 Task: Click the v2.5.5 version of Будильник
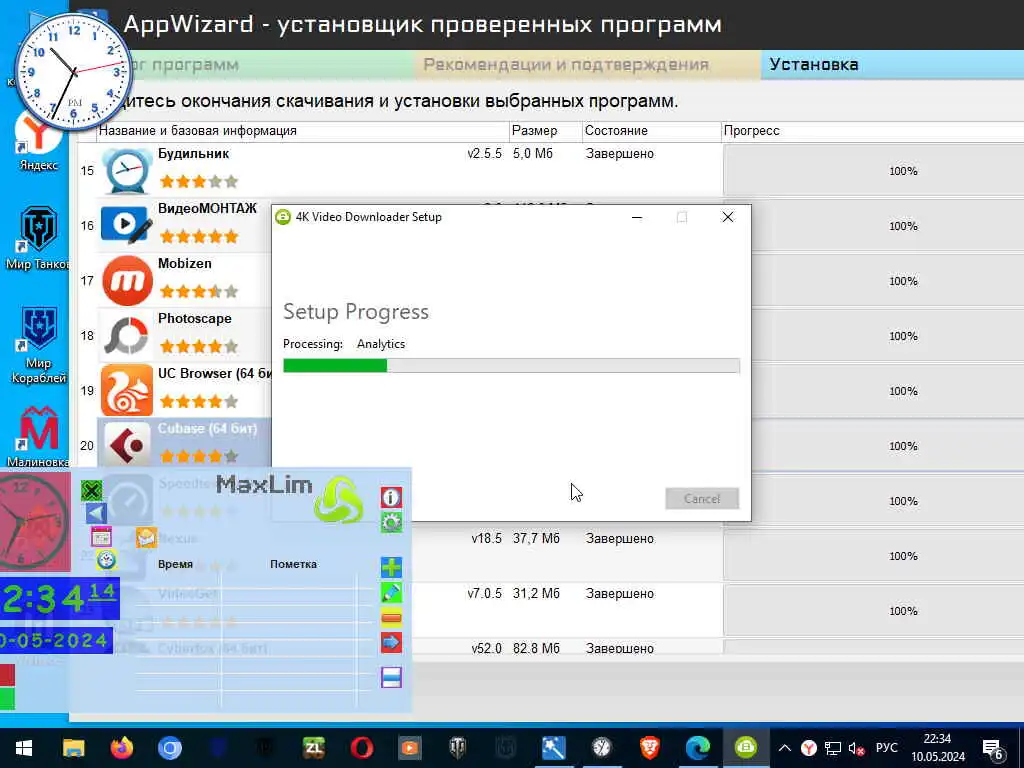click(x=485, y=153)
